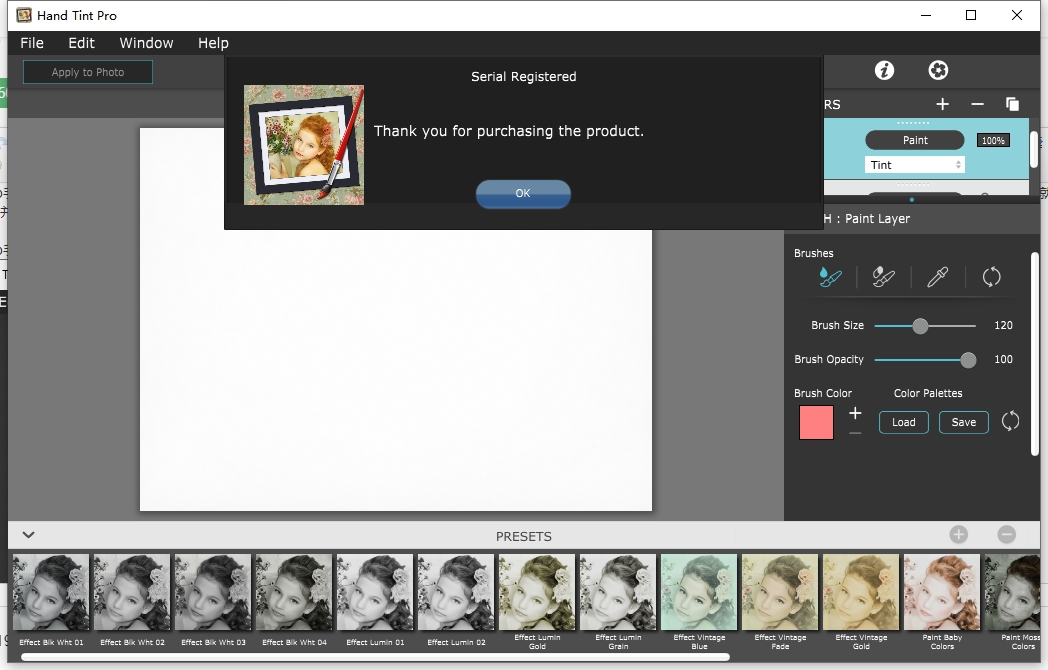Maximize the Hand Tint Pro window
Screen dimensions: 1048x670
tap(971, 15)
